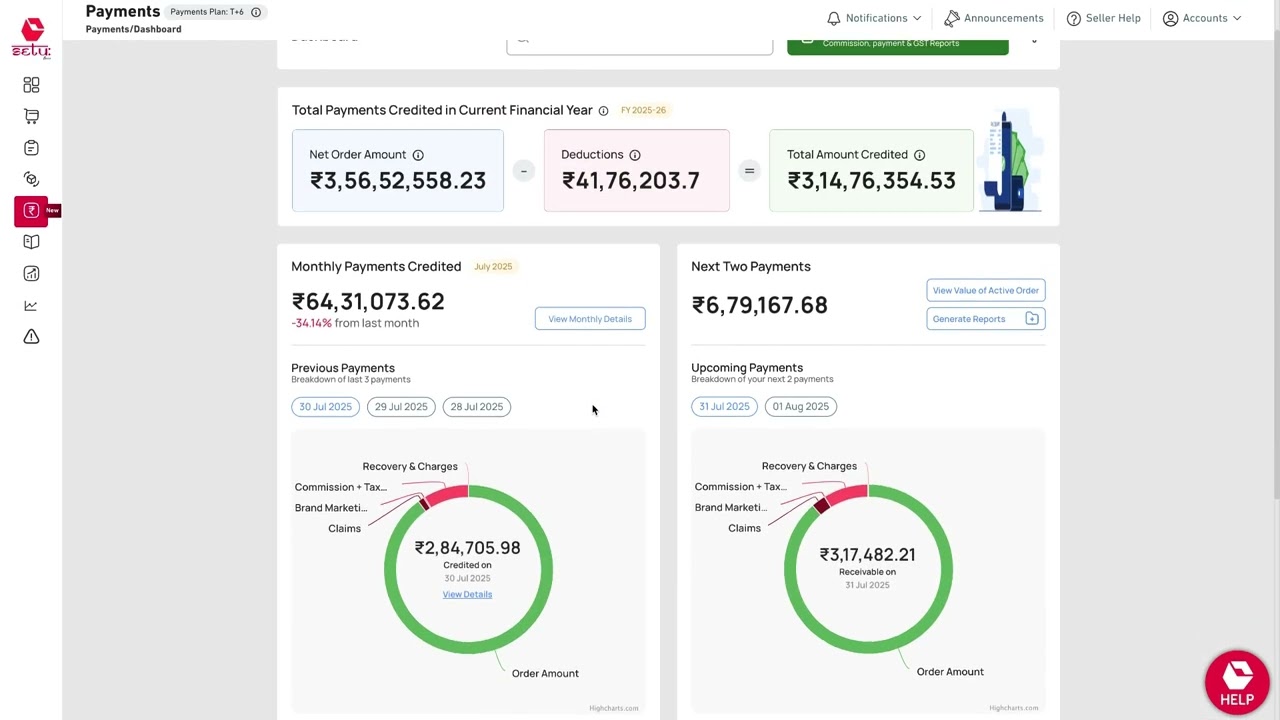
Task: Open the Notifications dropdown
Action: click(874, 18)
